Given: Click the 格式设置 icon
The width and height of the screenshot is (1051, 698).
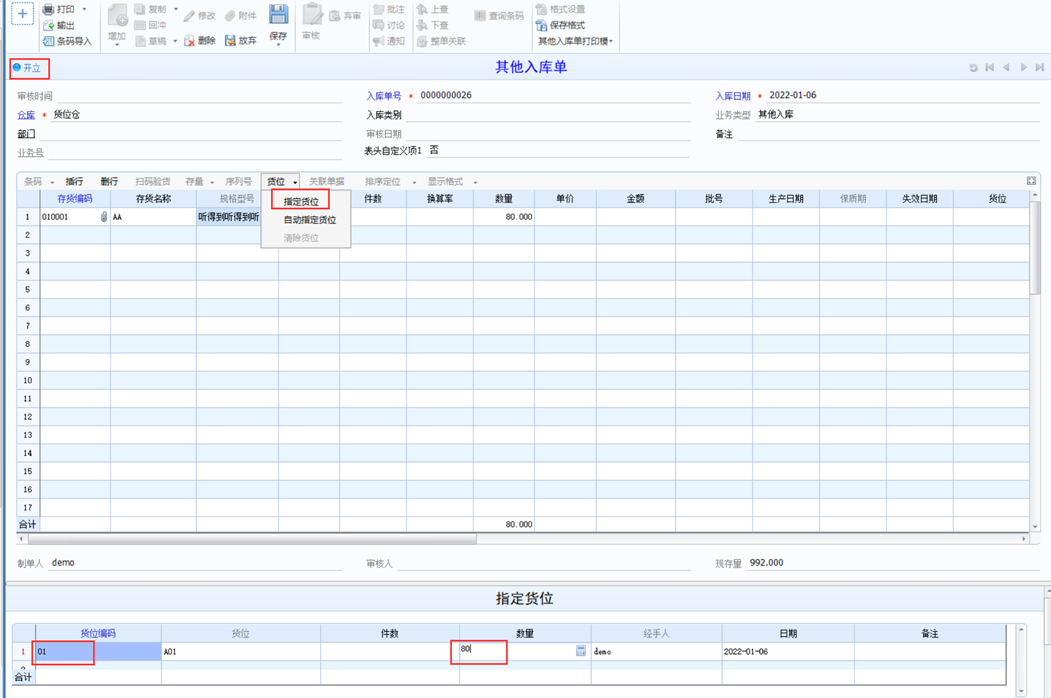Looking at the screenshot, I should 542,9.
